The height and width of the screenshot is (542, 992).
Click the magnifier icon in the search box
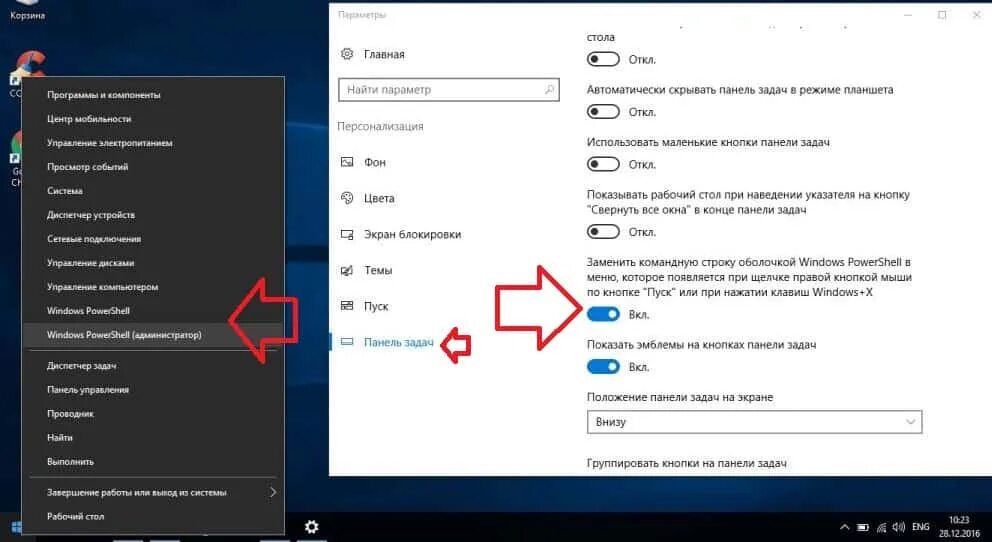(x=549, y=90)
